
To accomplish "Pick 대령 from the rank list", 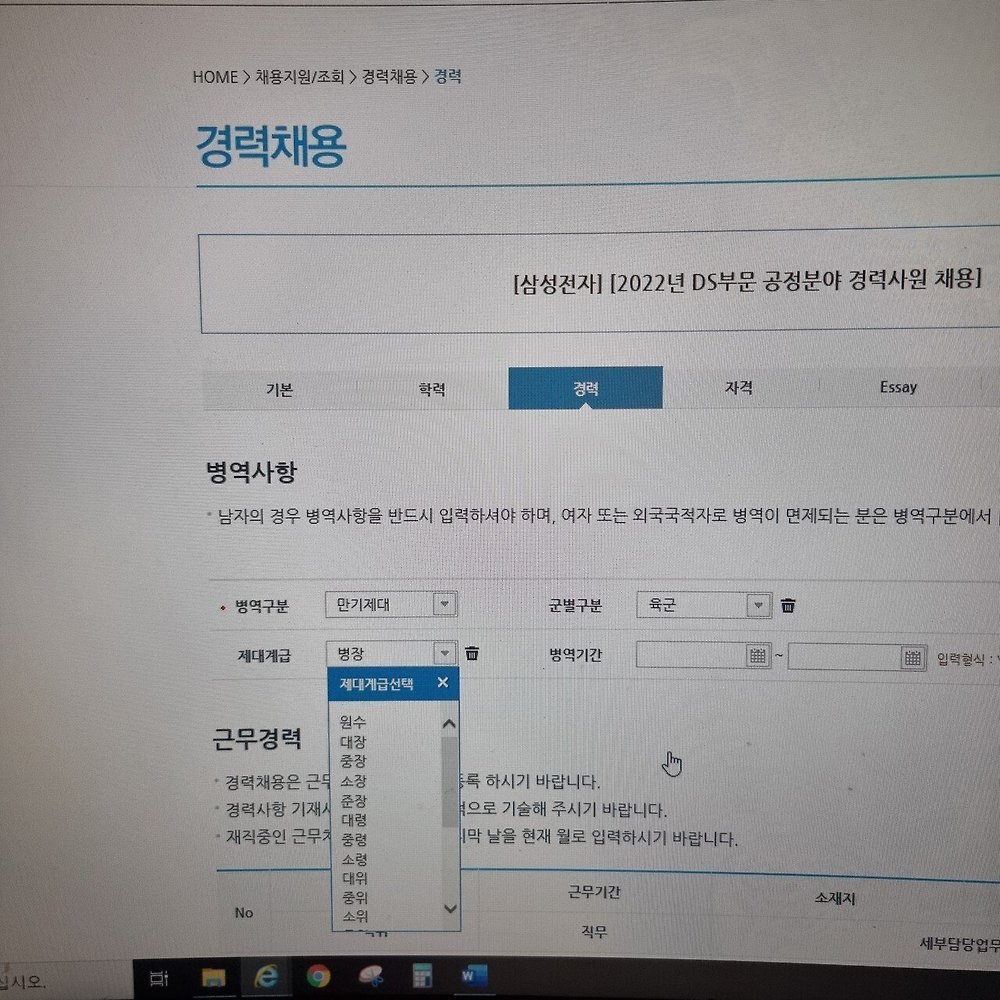I will pos(354,820).
